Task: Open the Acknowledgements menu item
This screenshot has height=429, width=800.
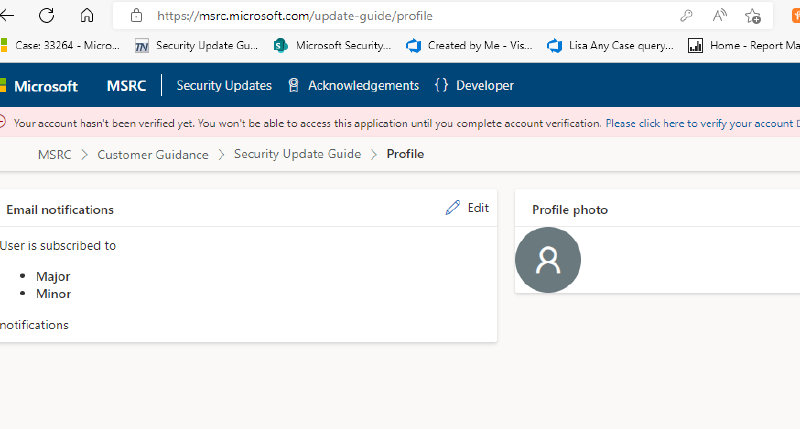Action: coord(353,86)
